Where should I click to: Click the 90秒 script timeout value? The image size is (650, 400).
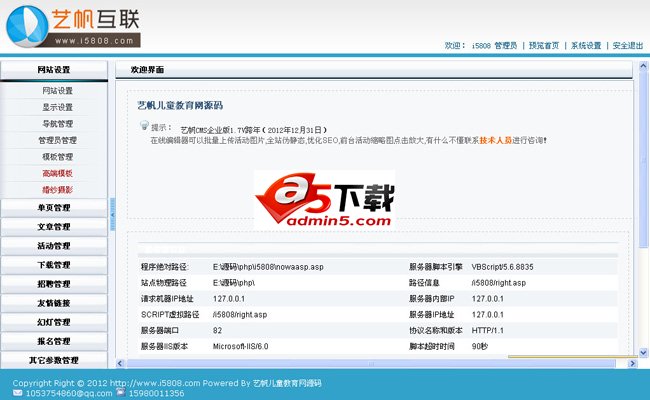point(480,347)
